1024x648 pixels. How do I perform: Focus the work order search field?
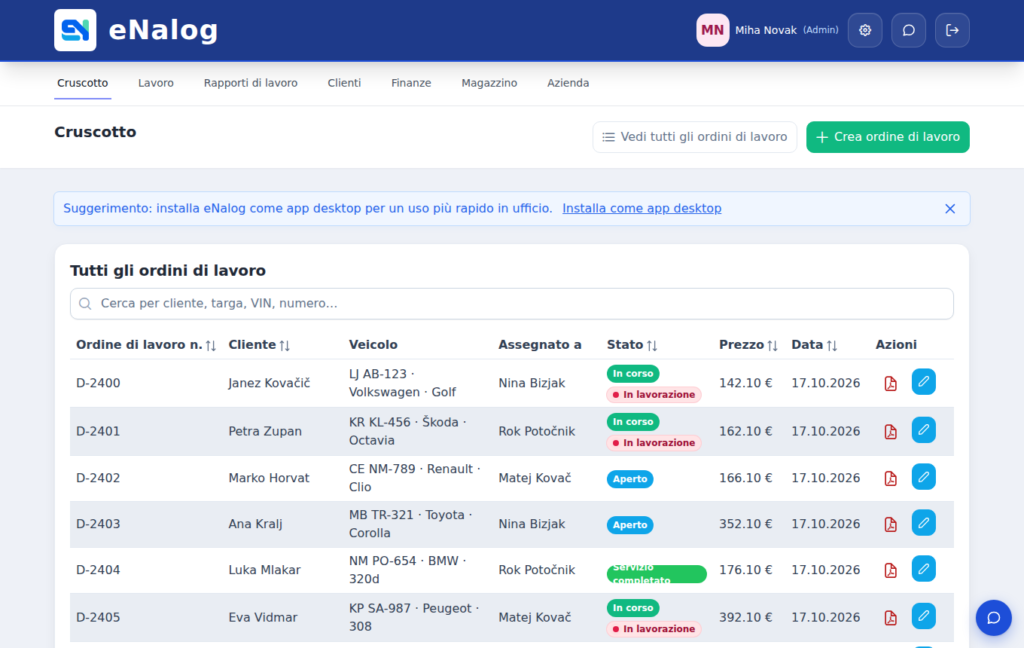pos(511,304)
